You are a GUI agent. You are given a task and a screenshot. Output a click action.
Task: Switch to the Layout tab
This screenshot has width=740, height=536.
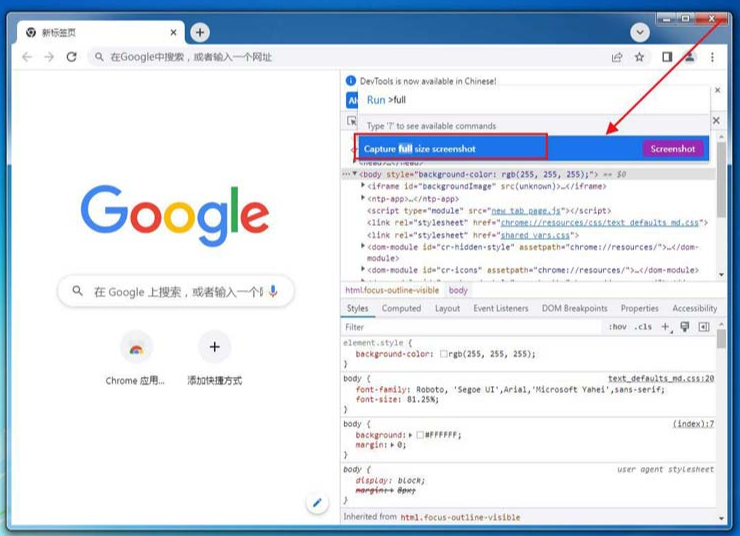click(x=447, y=308)
